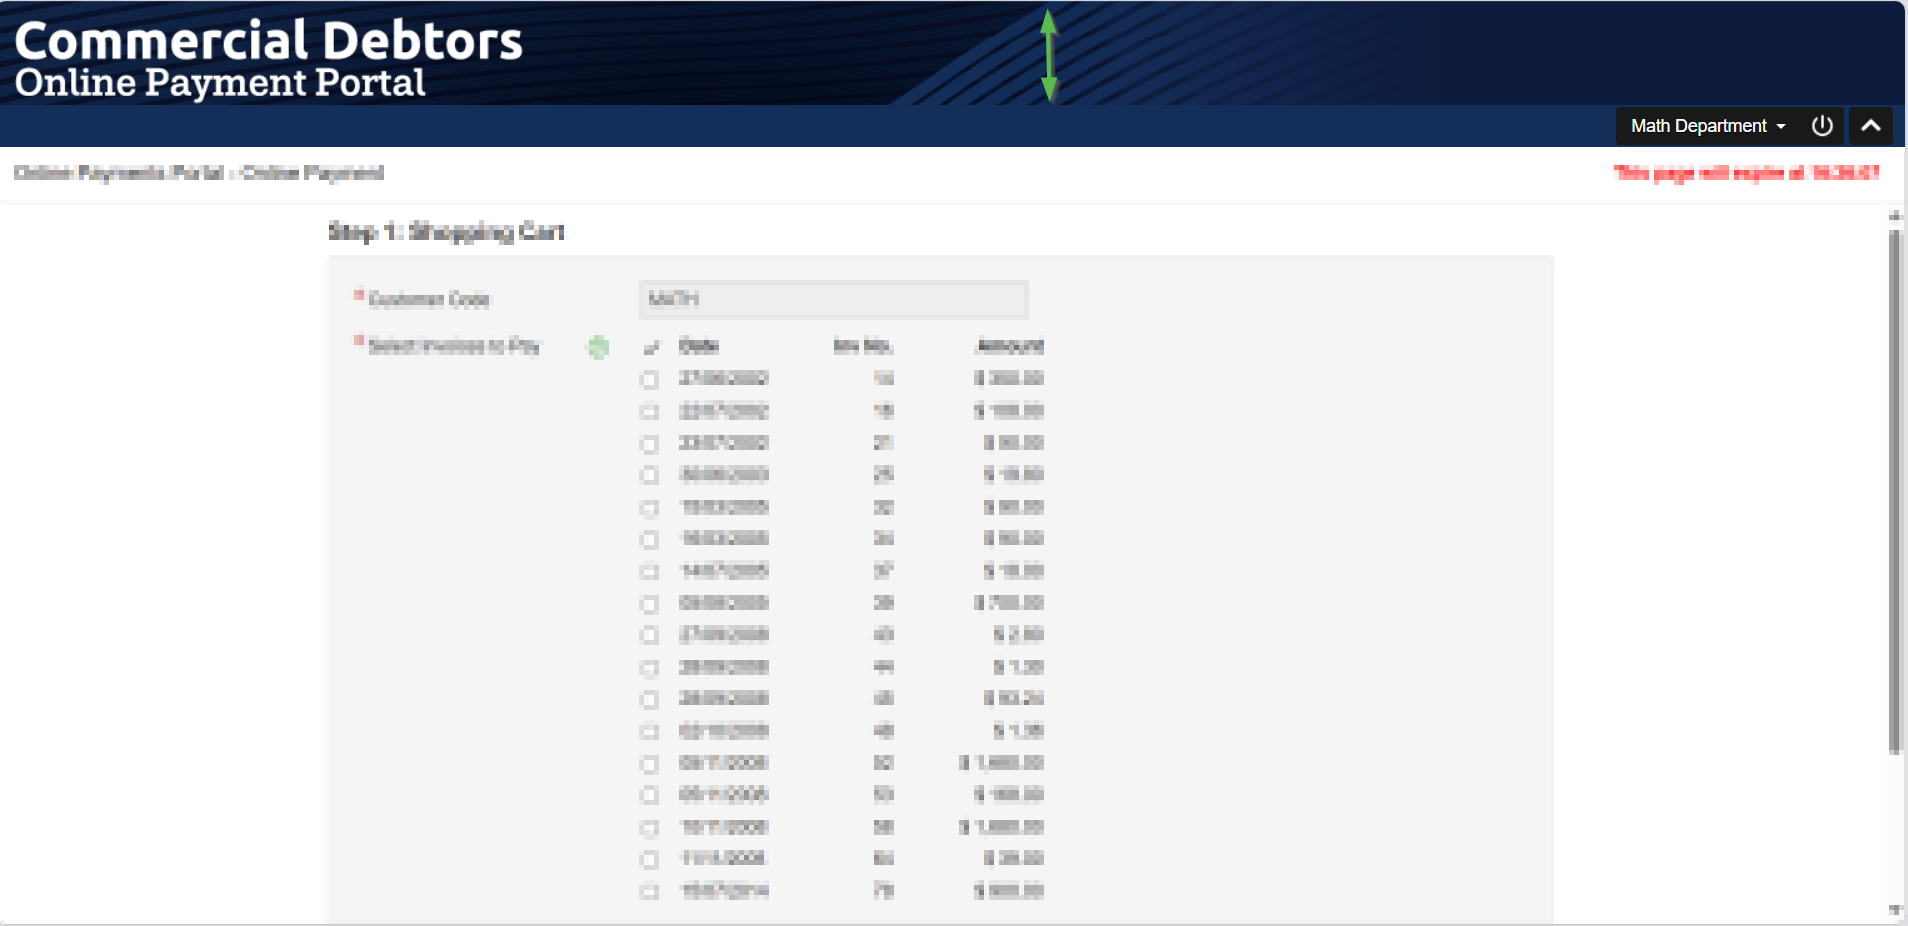Click the power logout icon

point(1822,126)
